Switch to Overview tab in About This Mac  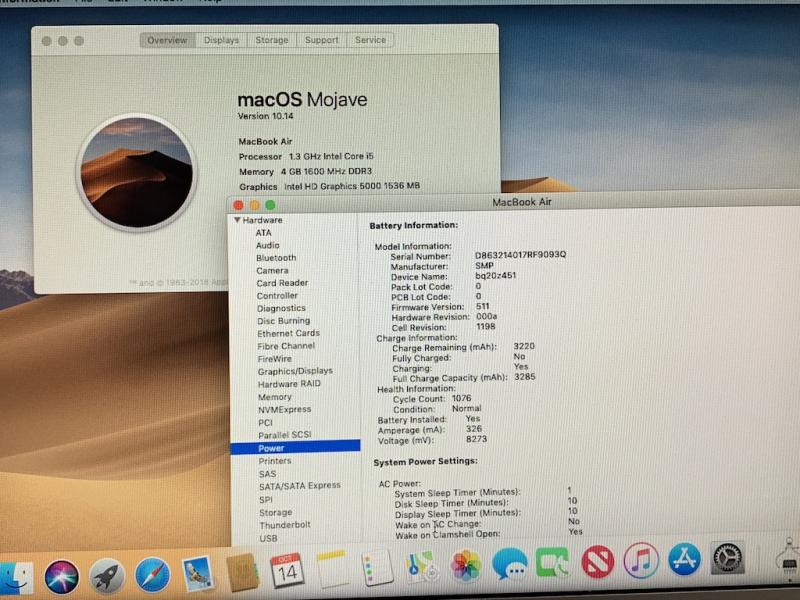(x=167, y=40)
